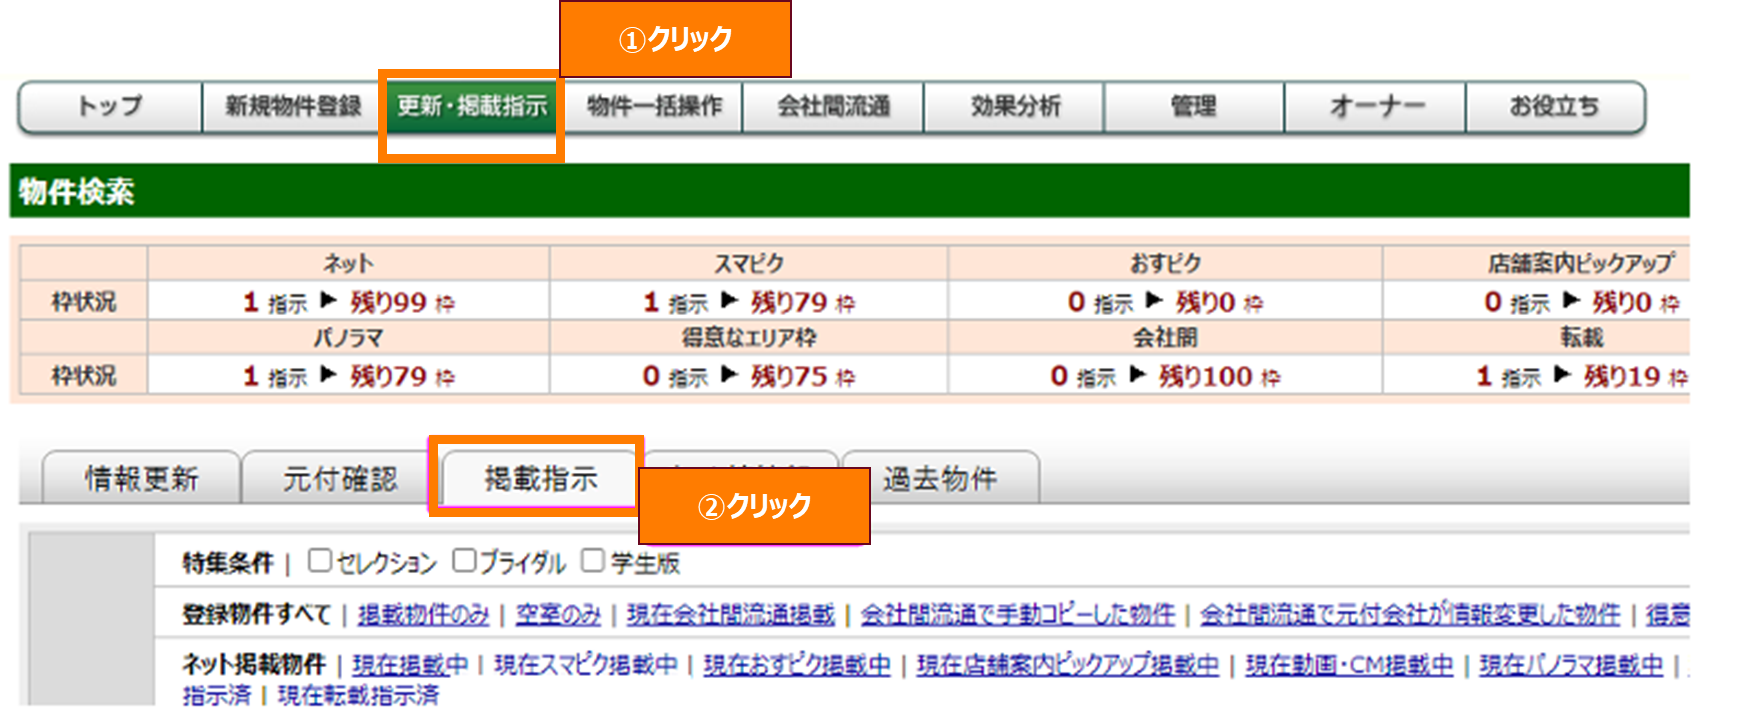Viewport: 1738px width, 723px height.
Task: Select the 会社間流通で手動コピーした物件 link
Action: pyautogui.click(x=1017, y=615)
